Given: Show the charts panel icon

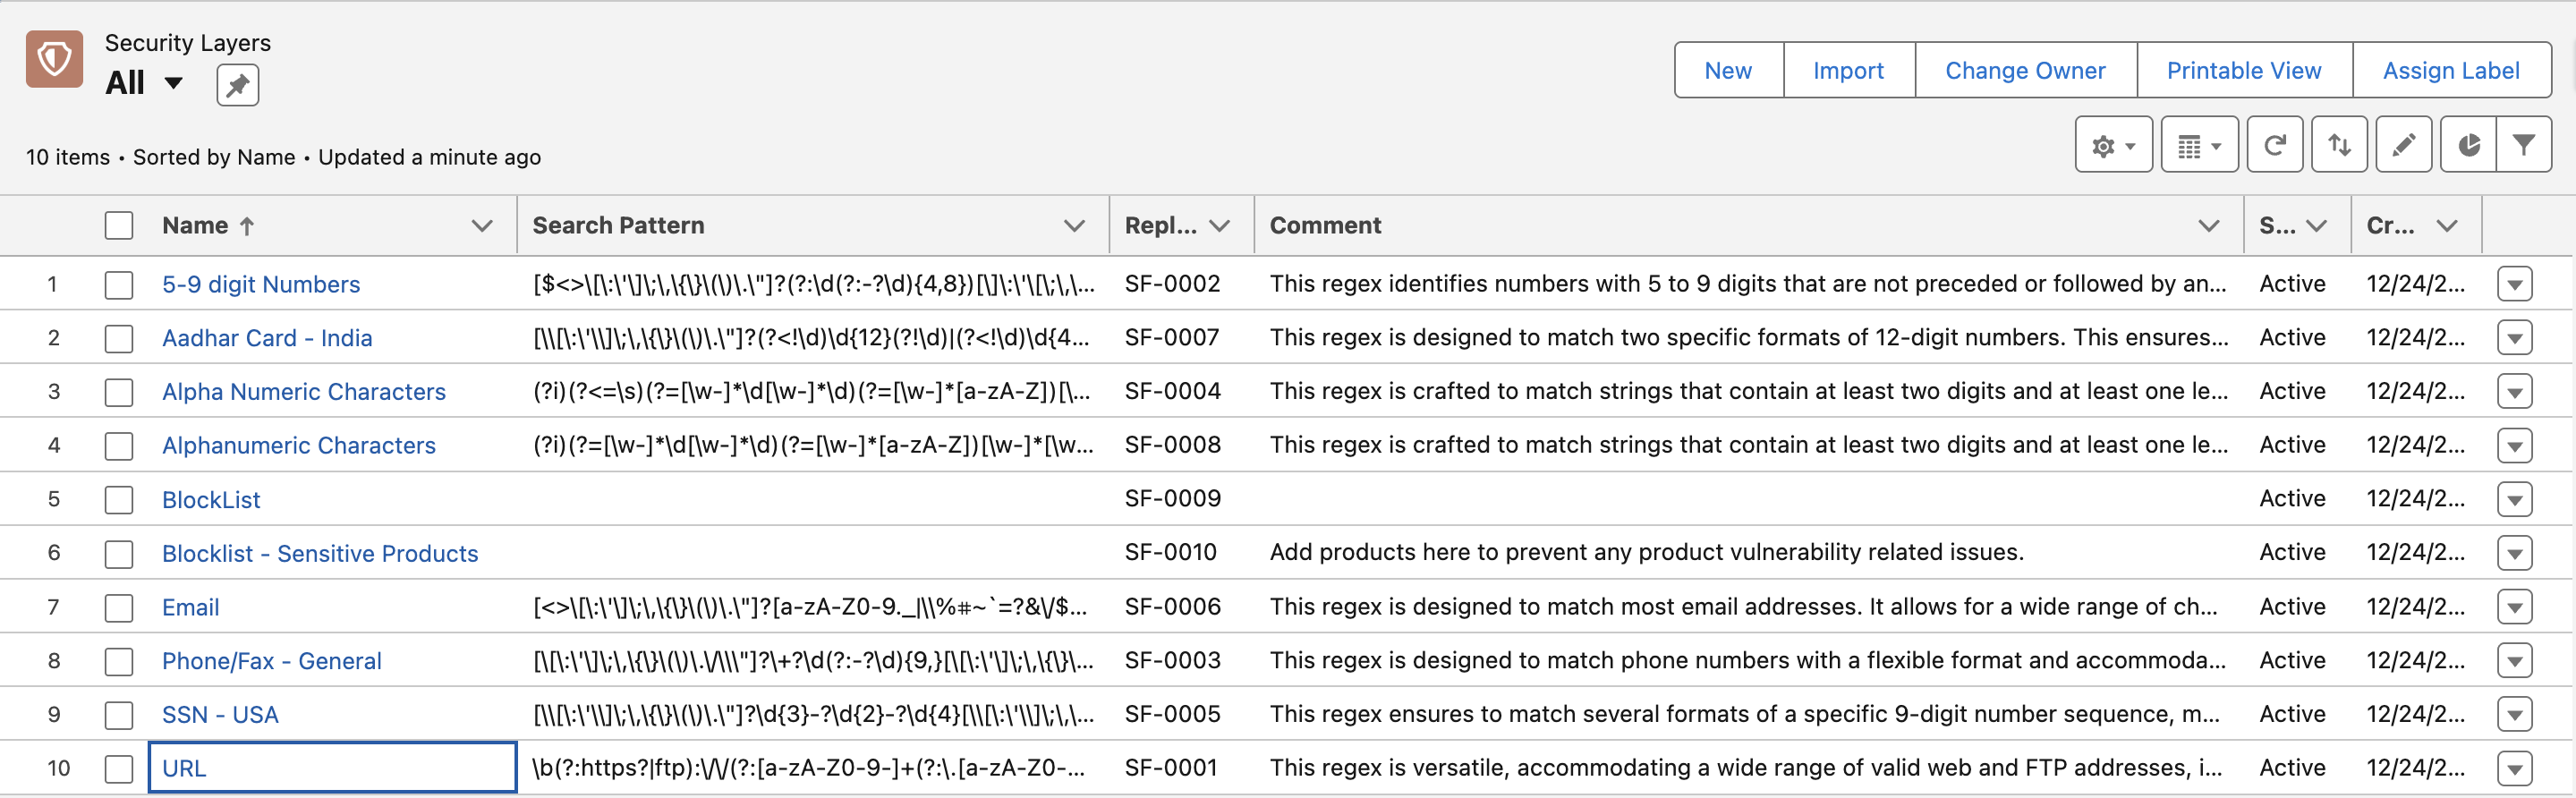Looking at the screenshot, I should (x=2468, y=146).
